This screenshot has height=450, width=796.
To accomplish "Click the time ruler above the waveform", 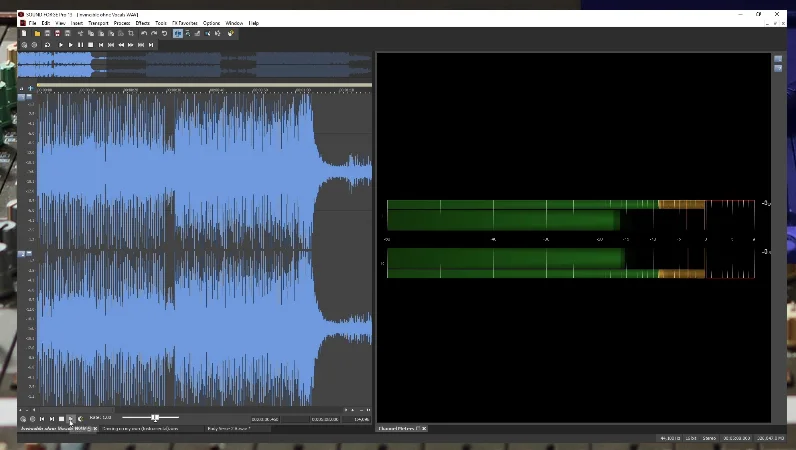I will pyautogui.click(x=205, y=90).
